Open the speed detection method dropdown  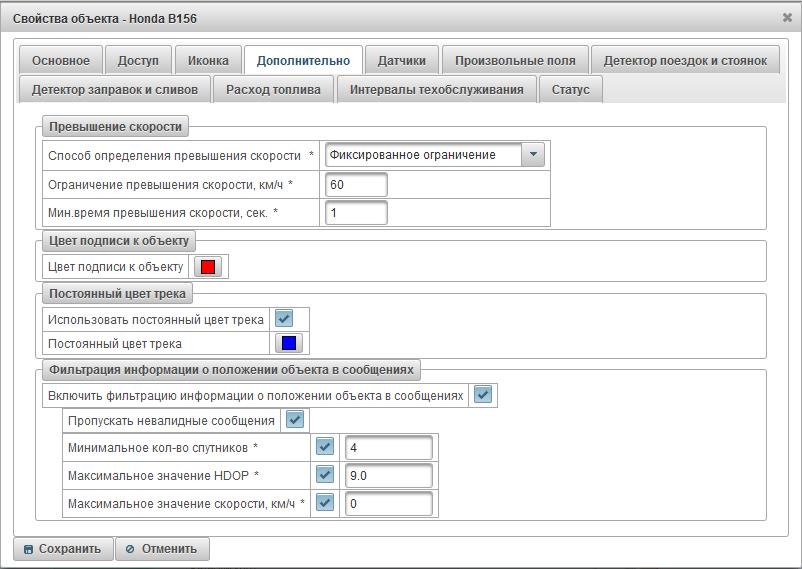pos(533,154)
